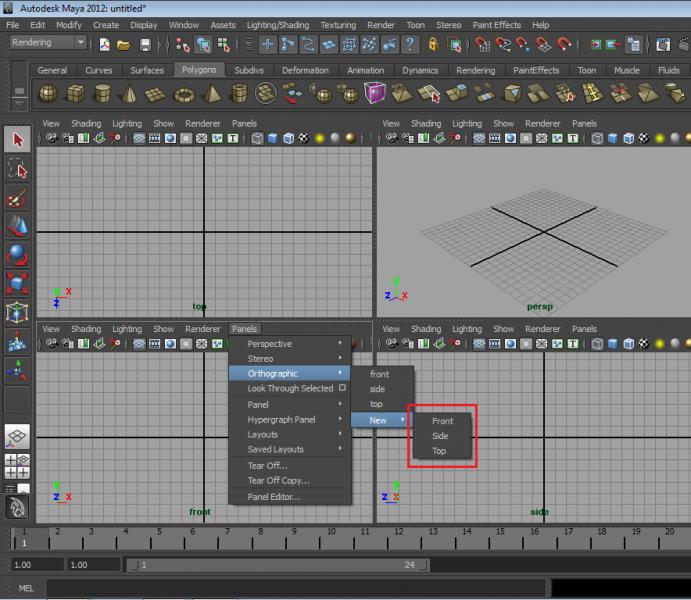Click the question mark help icon

tap(410, 44)
